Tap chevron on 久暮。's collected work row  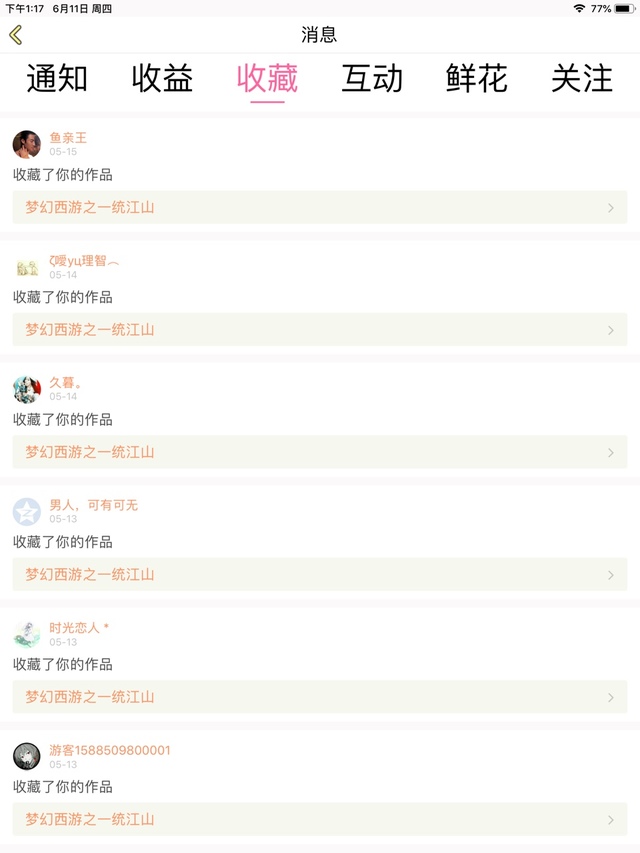(x=611, y=453)
